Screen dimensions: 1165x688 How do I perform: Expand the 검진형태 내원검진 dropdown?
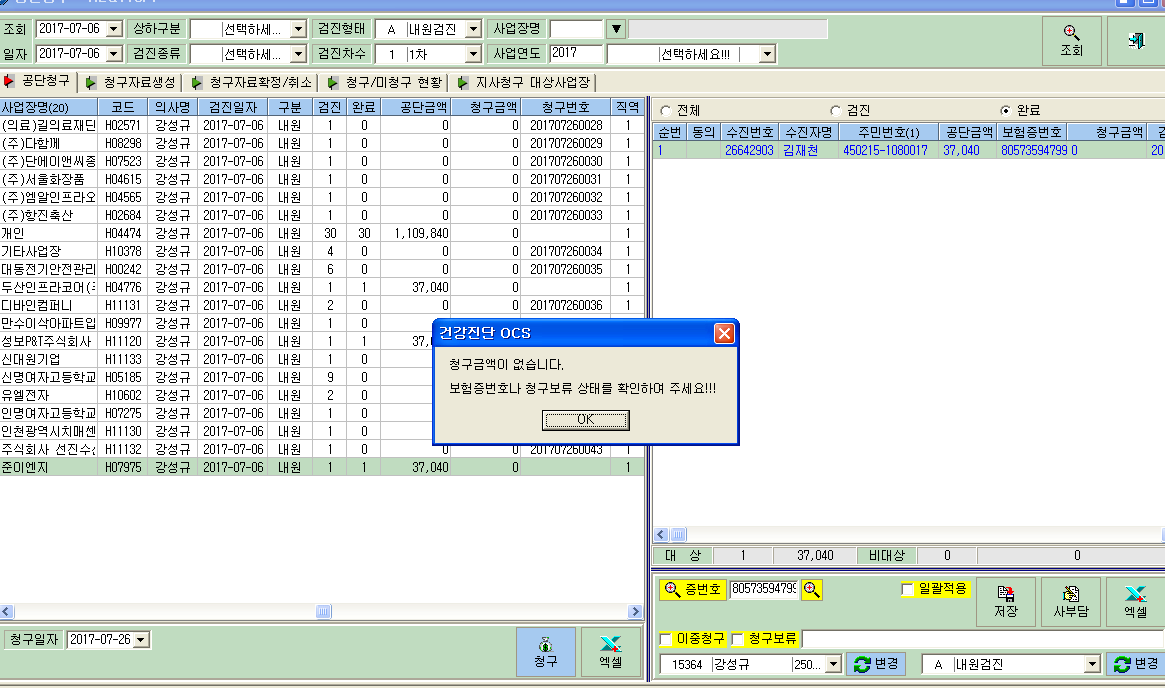(x=473, y=29)
